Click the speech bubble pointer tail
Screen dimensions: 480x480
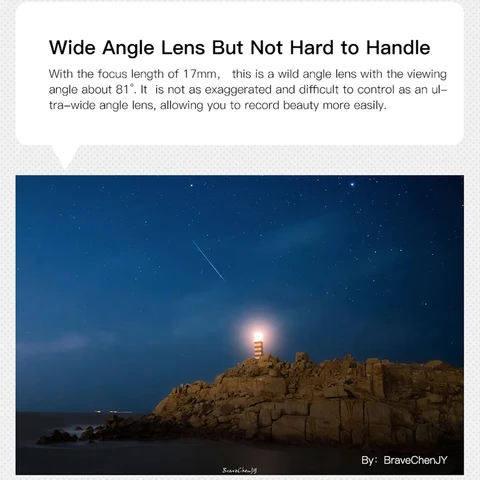pyautogui.click(x=65, y=157)
